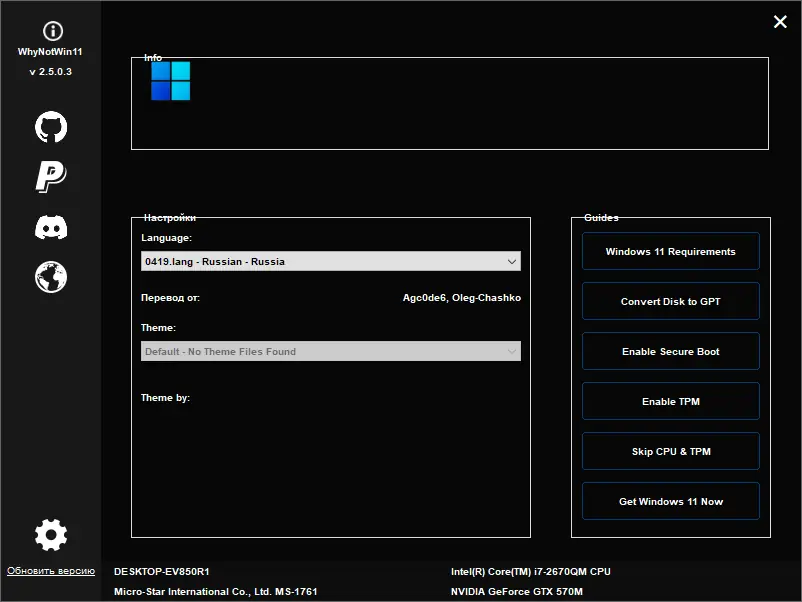Open Windows 11 Requirements guide
Image resolution: width=802 pixels, height=602 pixels.
click(x=671, y=251)
